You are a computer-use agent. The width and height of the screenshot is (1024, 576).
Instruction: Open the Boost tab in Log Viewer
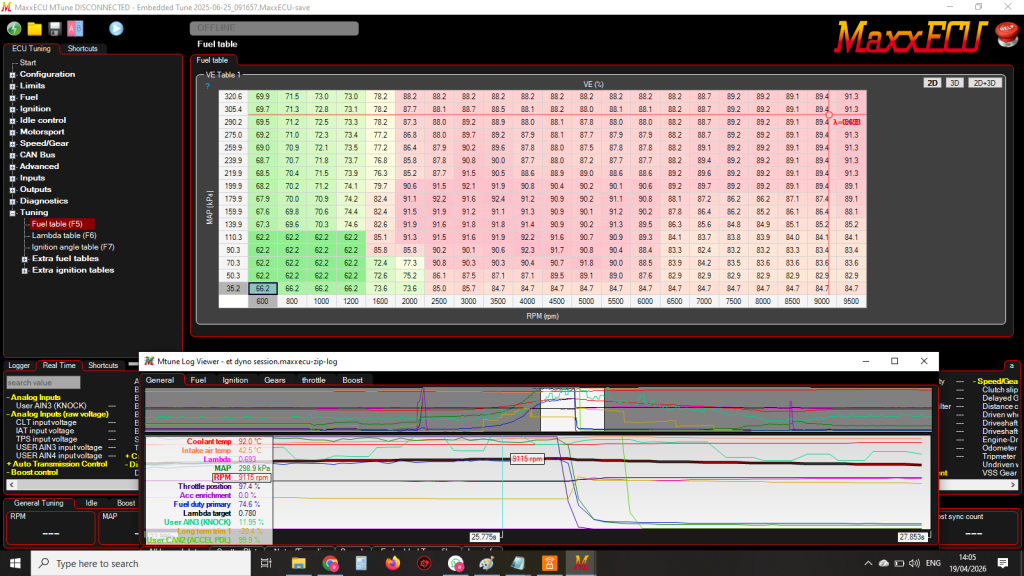(352, 380)
